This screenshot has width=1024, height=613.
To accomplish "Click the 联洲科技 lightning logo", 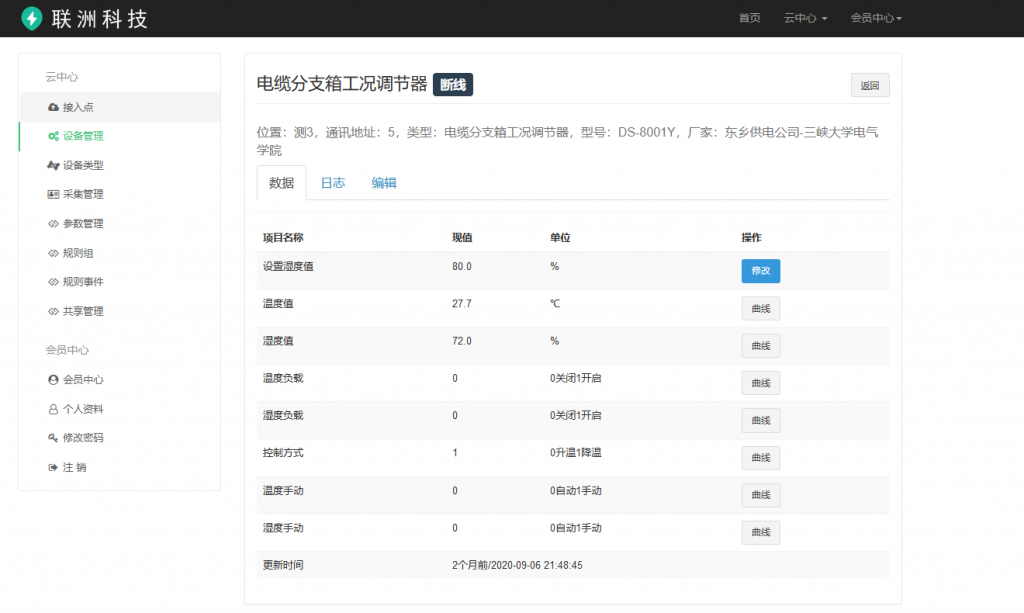I will pyautogui.click(x=32, y=18).
